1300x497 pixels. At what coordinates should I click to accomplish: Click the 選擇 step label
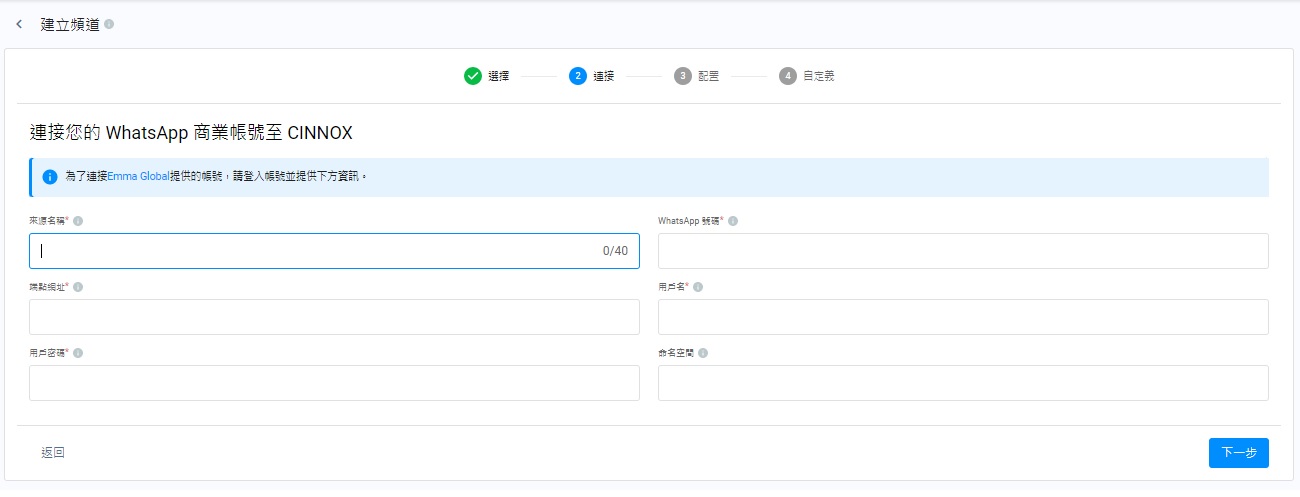tap(499, 76)
